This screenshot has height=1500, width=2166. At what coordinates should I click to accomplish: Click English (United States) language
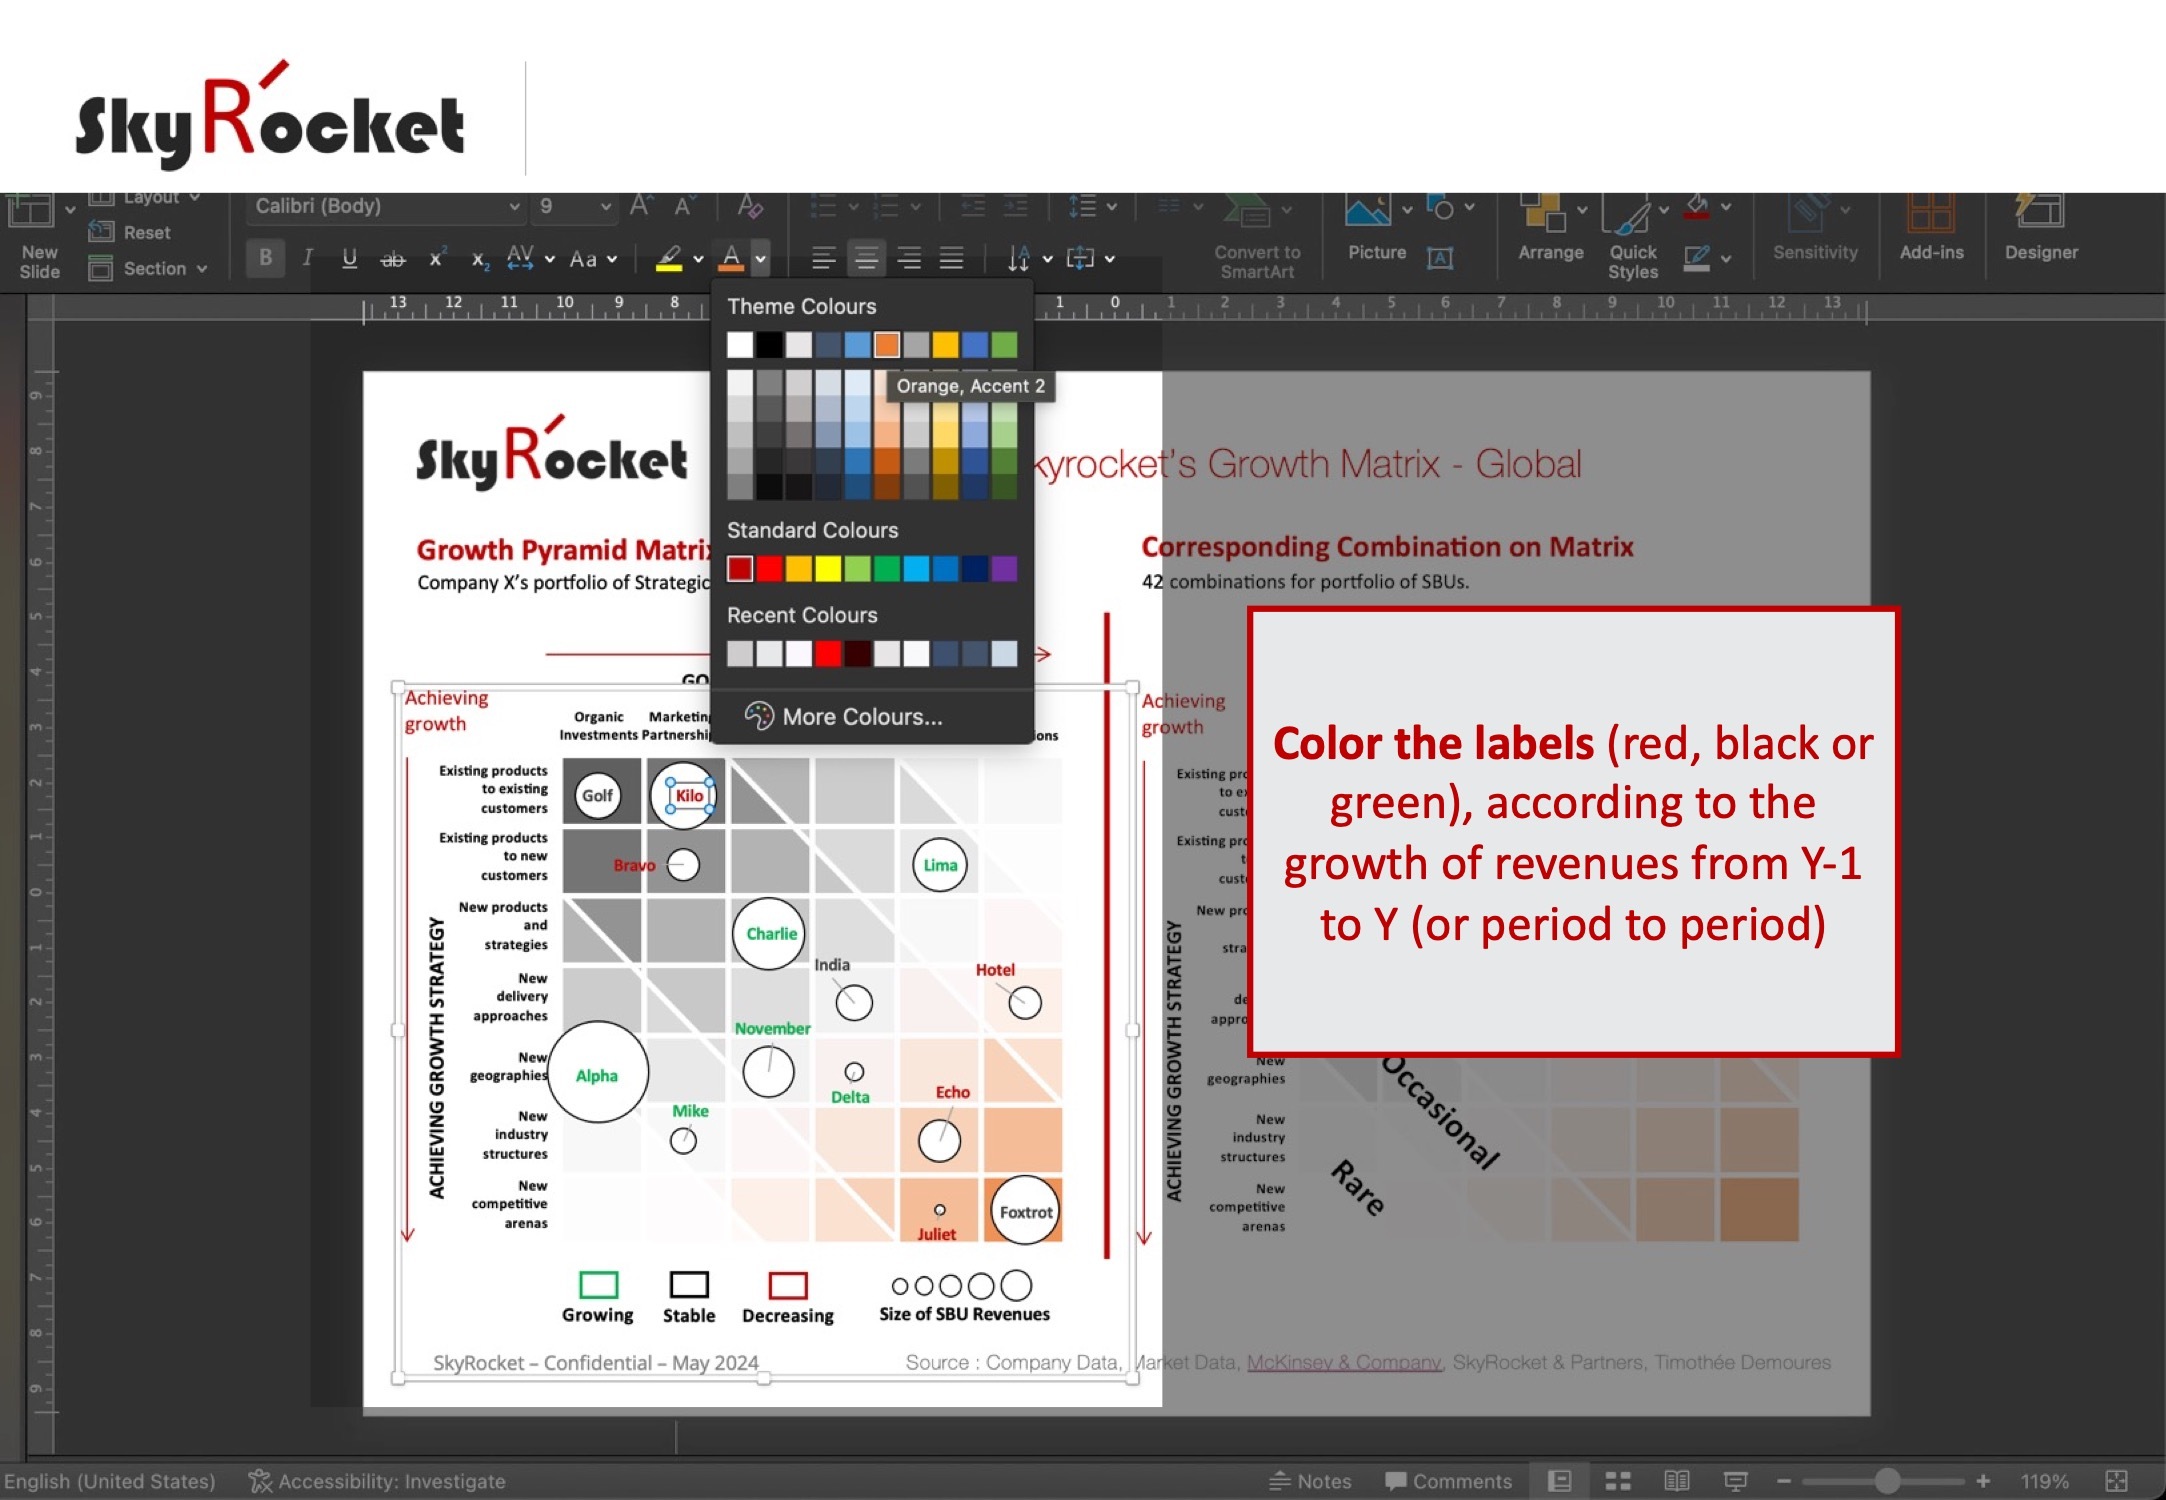pyautogui.click(x=110, y=1481)
